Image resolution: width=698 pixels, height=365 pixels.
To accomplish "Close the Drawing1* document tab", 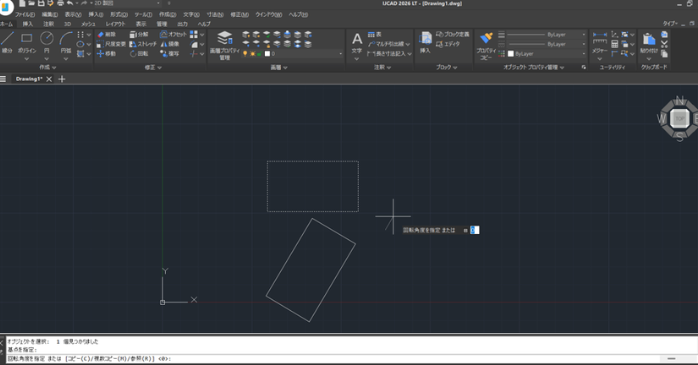I will click(x=49, y=79).
